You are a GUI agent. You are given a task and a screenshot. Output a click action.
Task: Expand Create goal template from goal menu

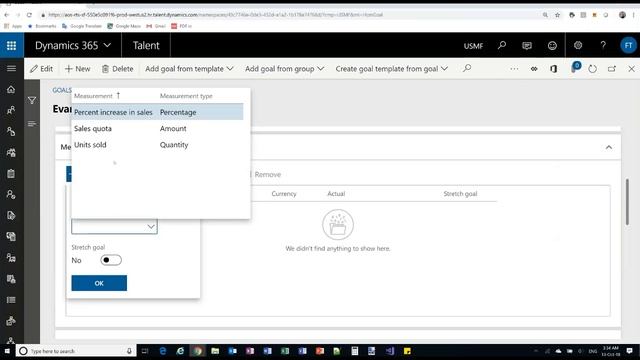coord(391,69)
